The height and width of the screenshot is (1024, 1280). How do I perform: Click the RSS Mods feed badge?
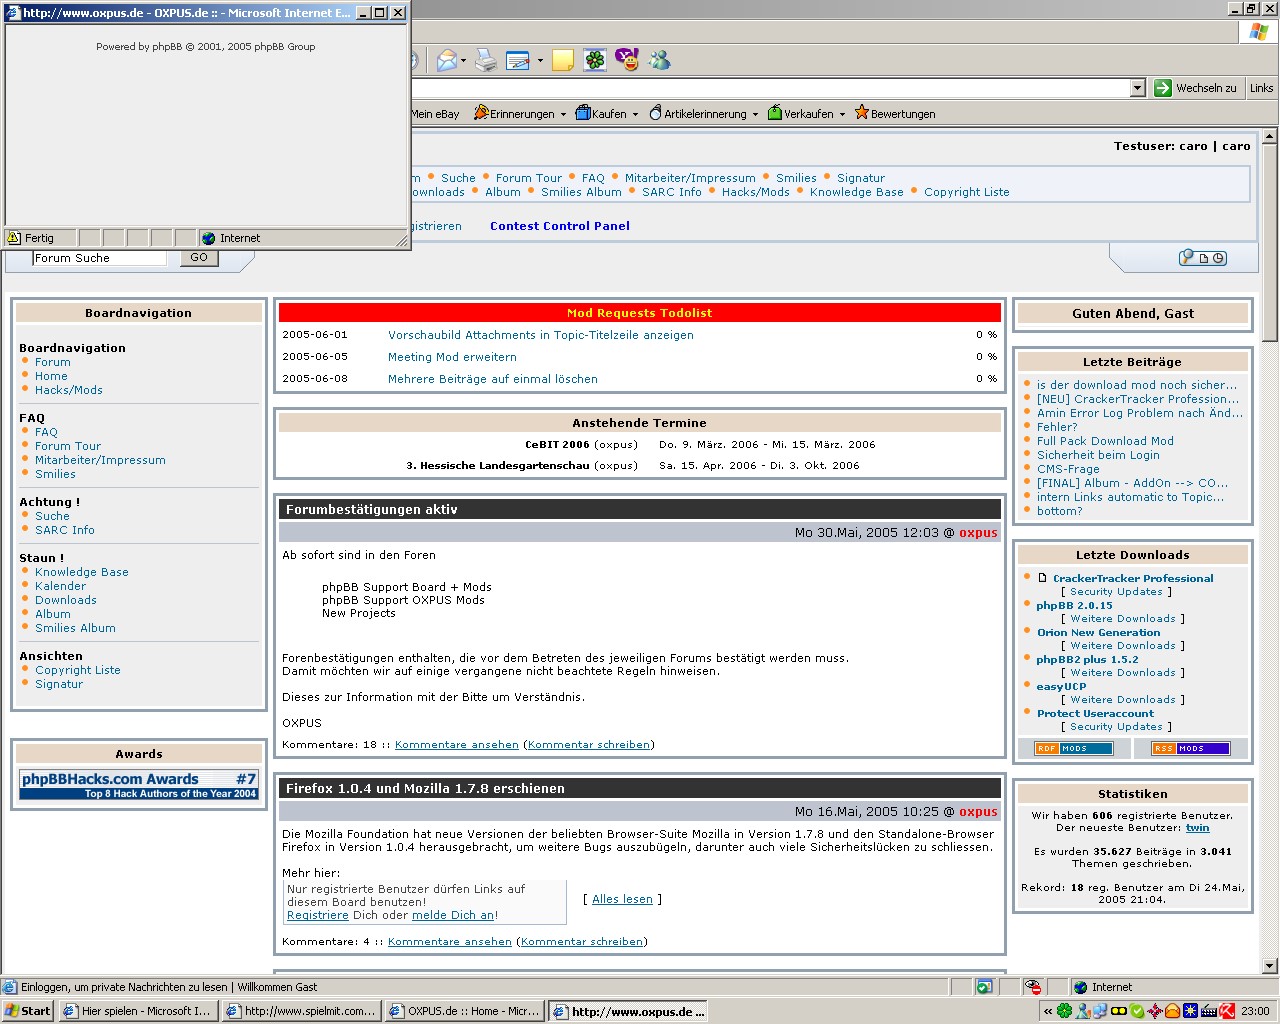click(1190, 748)
